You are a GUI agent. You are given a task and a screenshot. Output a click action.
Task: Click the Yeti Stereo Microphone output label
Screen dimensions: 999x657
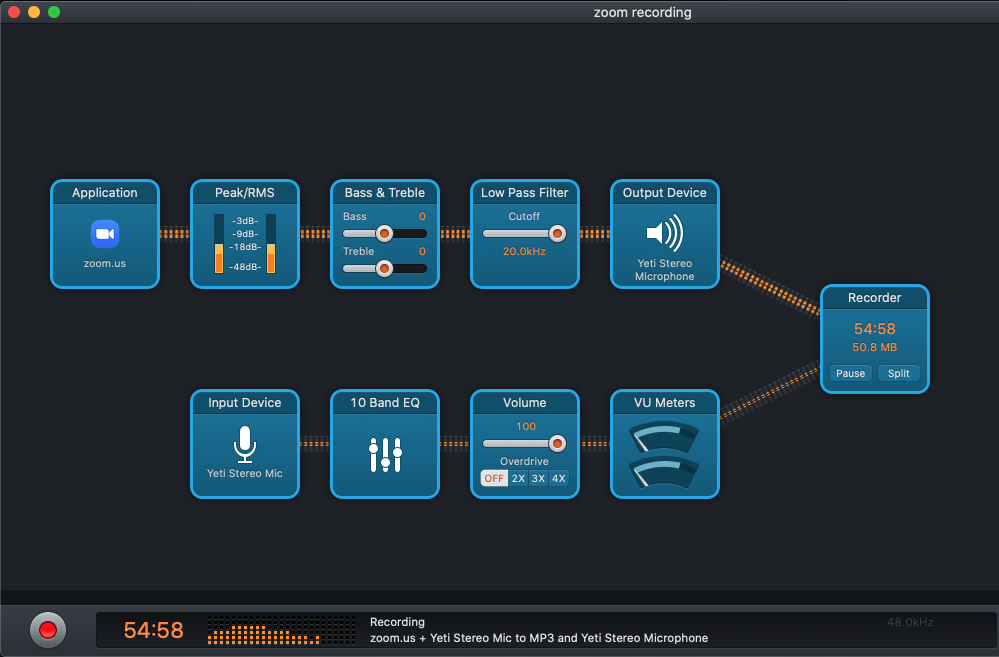coord(665,270)
